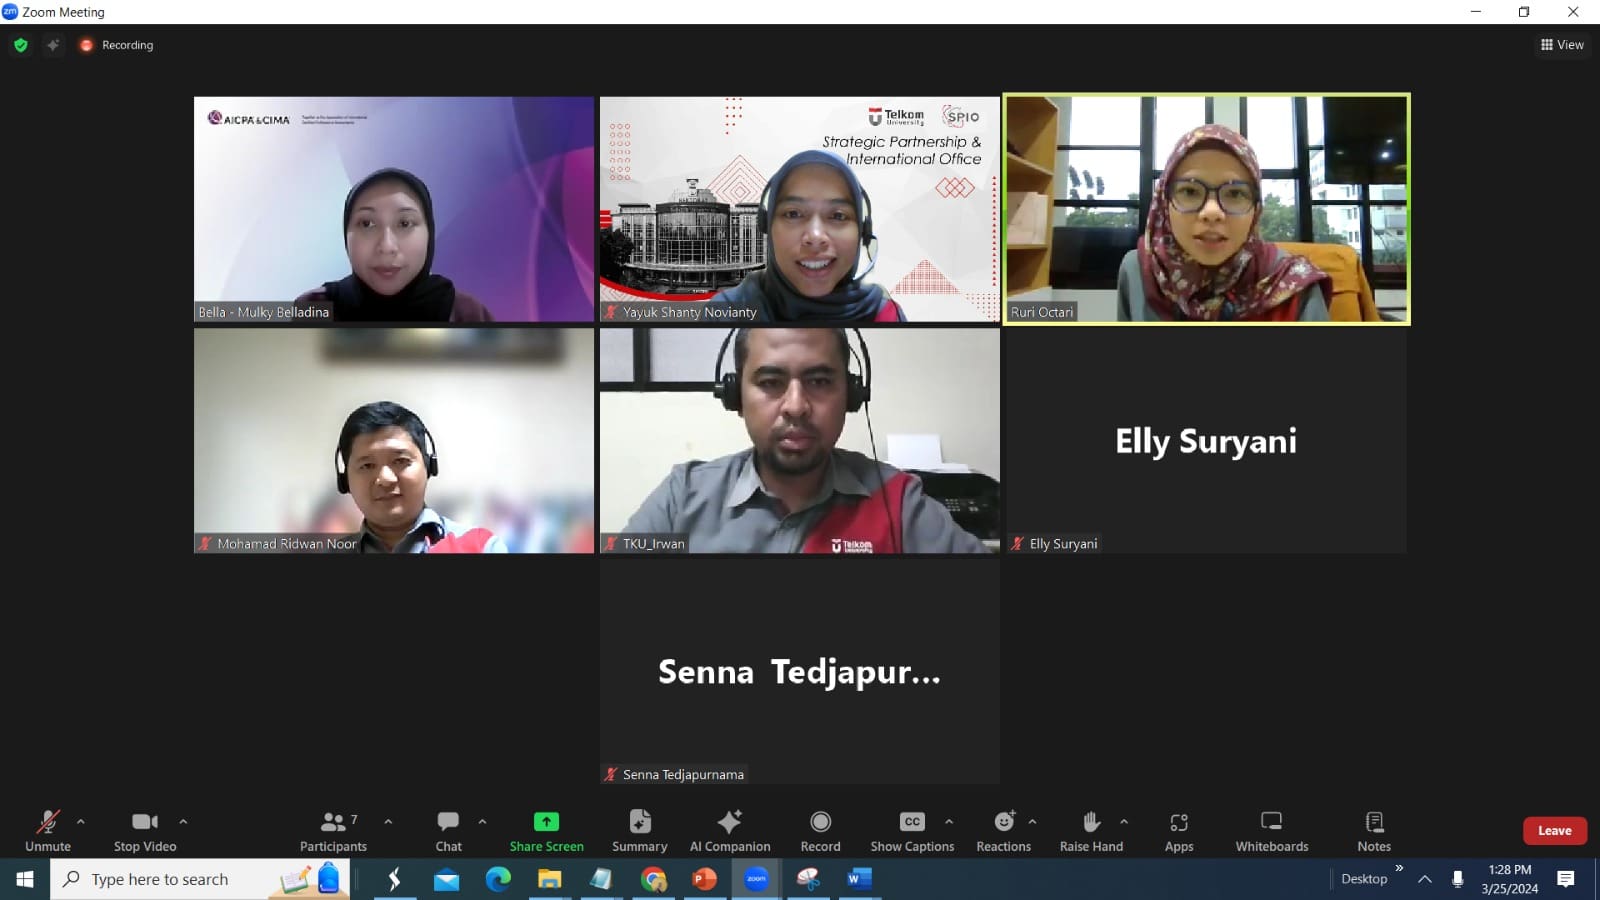Image resolution: width=1600 pixels, height=900 pixels.
Task: Click Share Screen button
Action: click(546, 831)
